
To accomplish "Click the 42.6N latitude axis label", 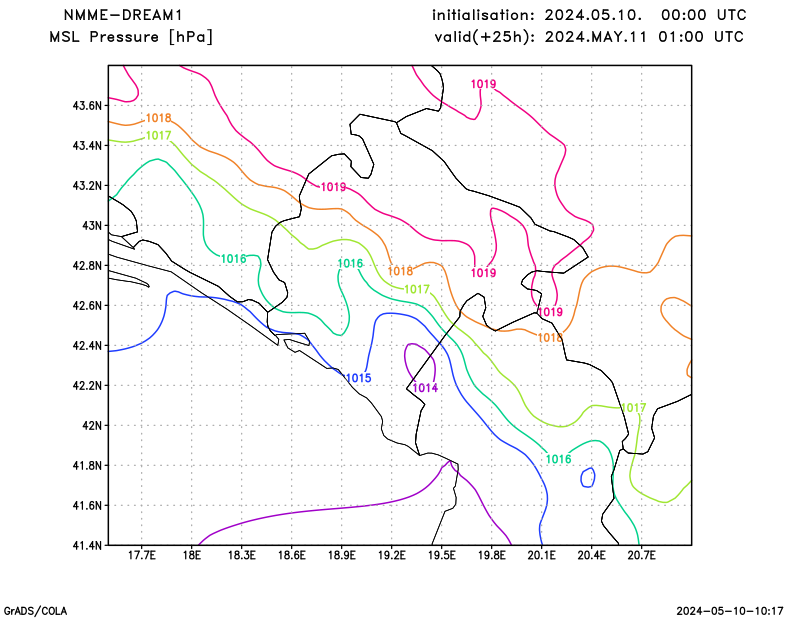I will click(87, 305).
